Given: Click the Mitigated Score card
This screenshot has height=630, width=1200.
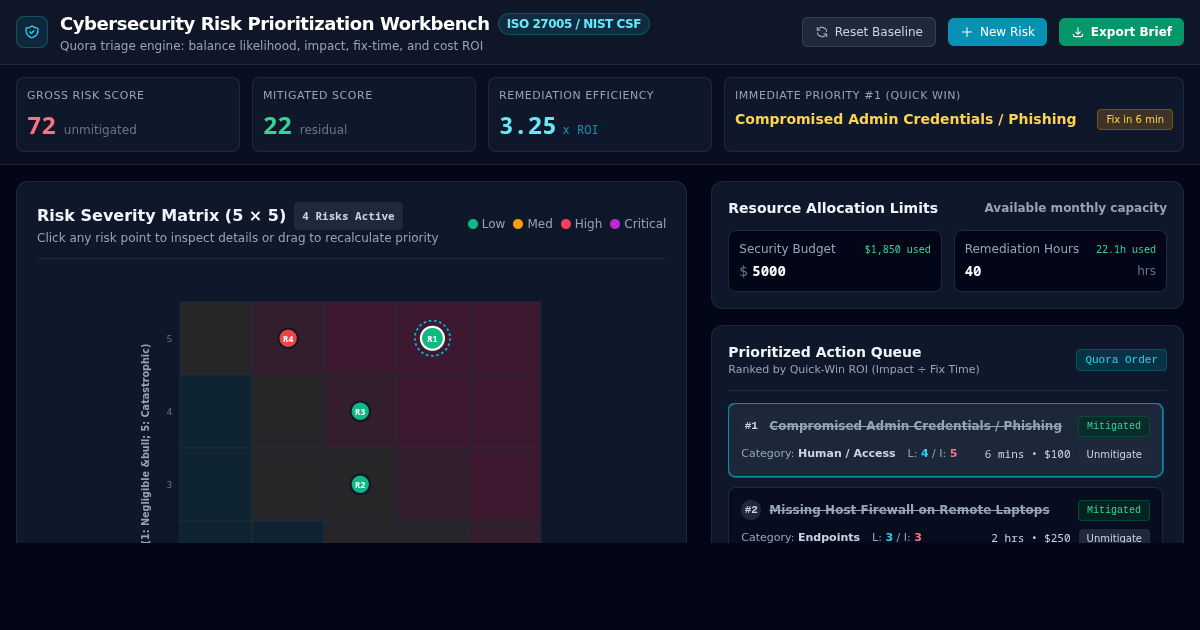Looking at the screenshot, I should tap(364, 114).
